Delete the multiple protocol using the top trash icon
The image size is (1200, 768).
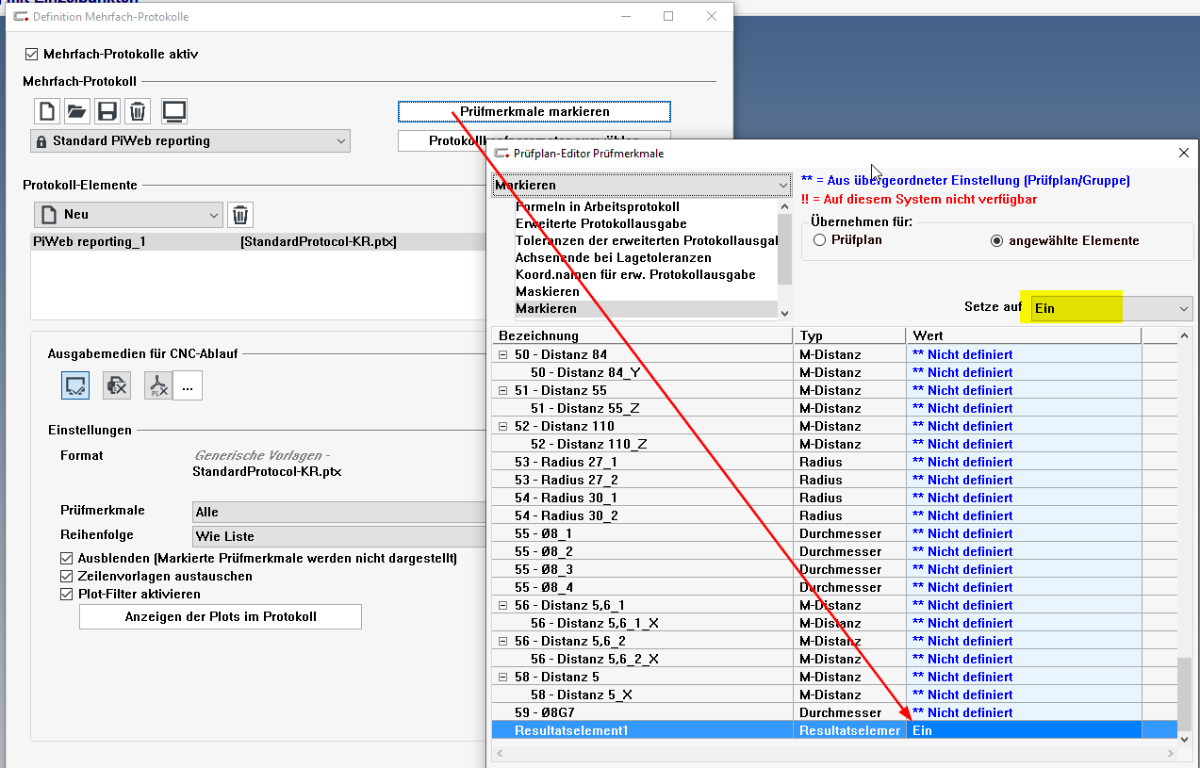point(138,111)
